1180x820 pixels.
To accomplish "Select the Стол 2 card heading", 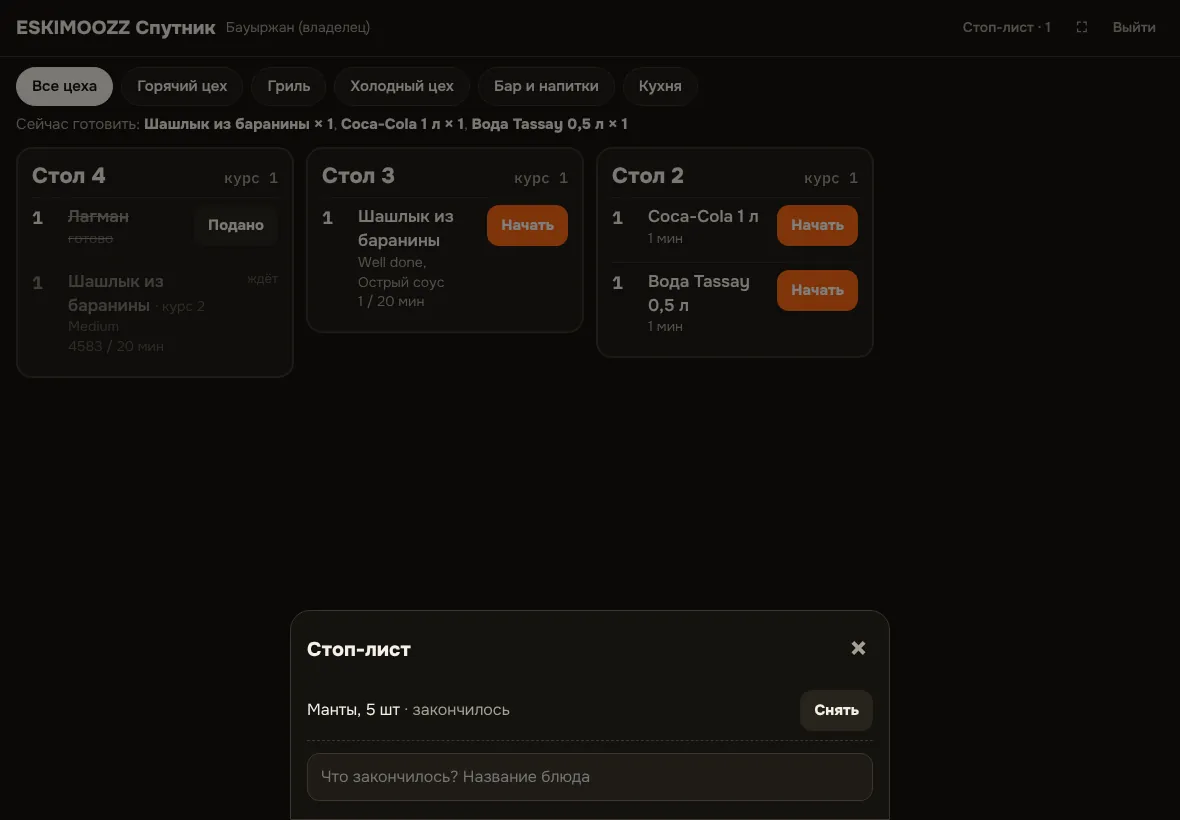I will [x=648, y=175].
